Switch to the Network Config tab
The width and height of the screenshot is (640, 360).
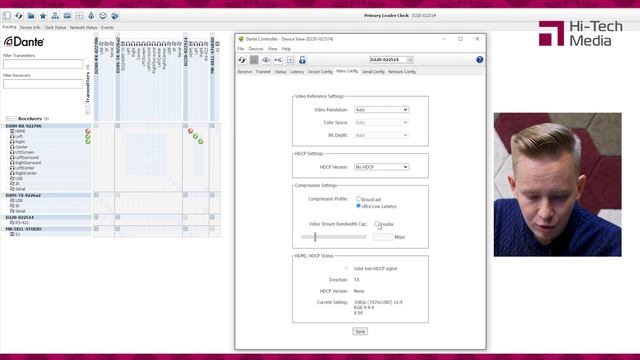[x=402, y=72]
